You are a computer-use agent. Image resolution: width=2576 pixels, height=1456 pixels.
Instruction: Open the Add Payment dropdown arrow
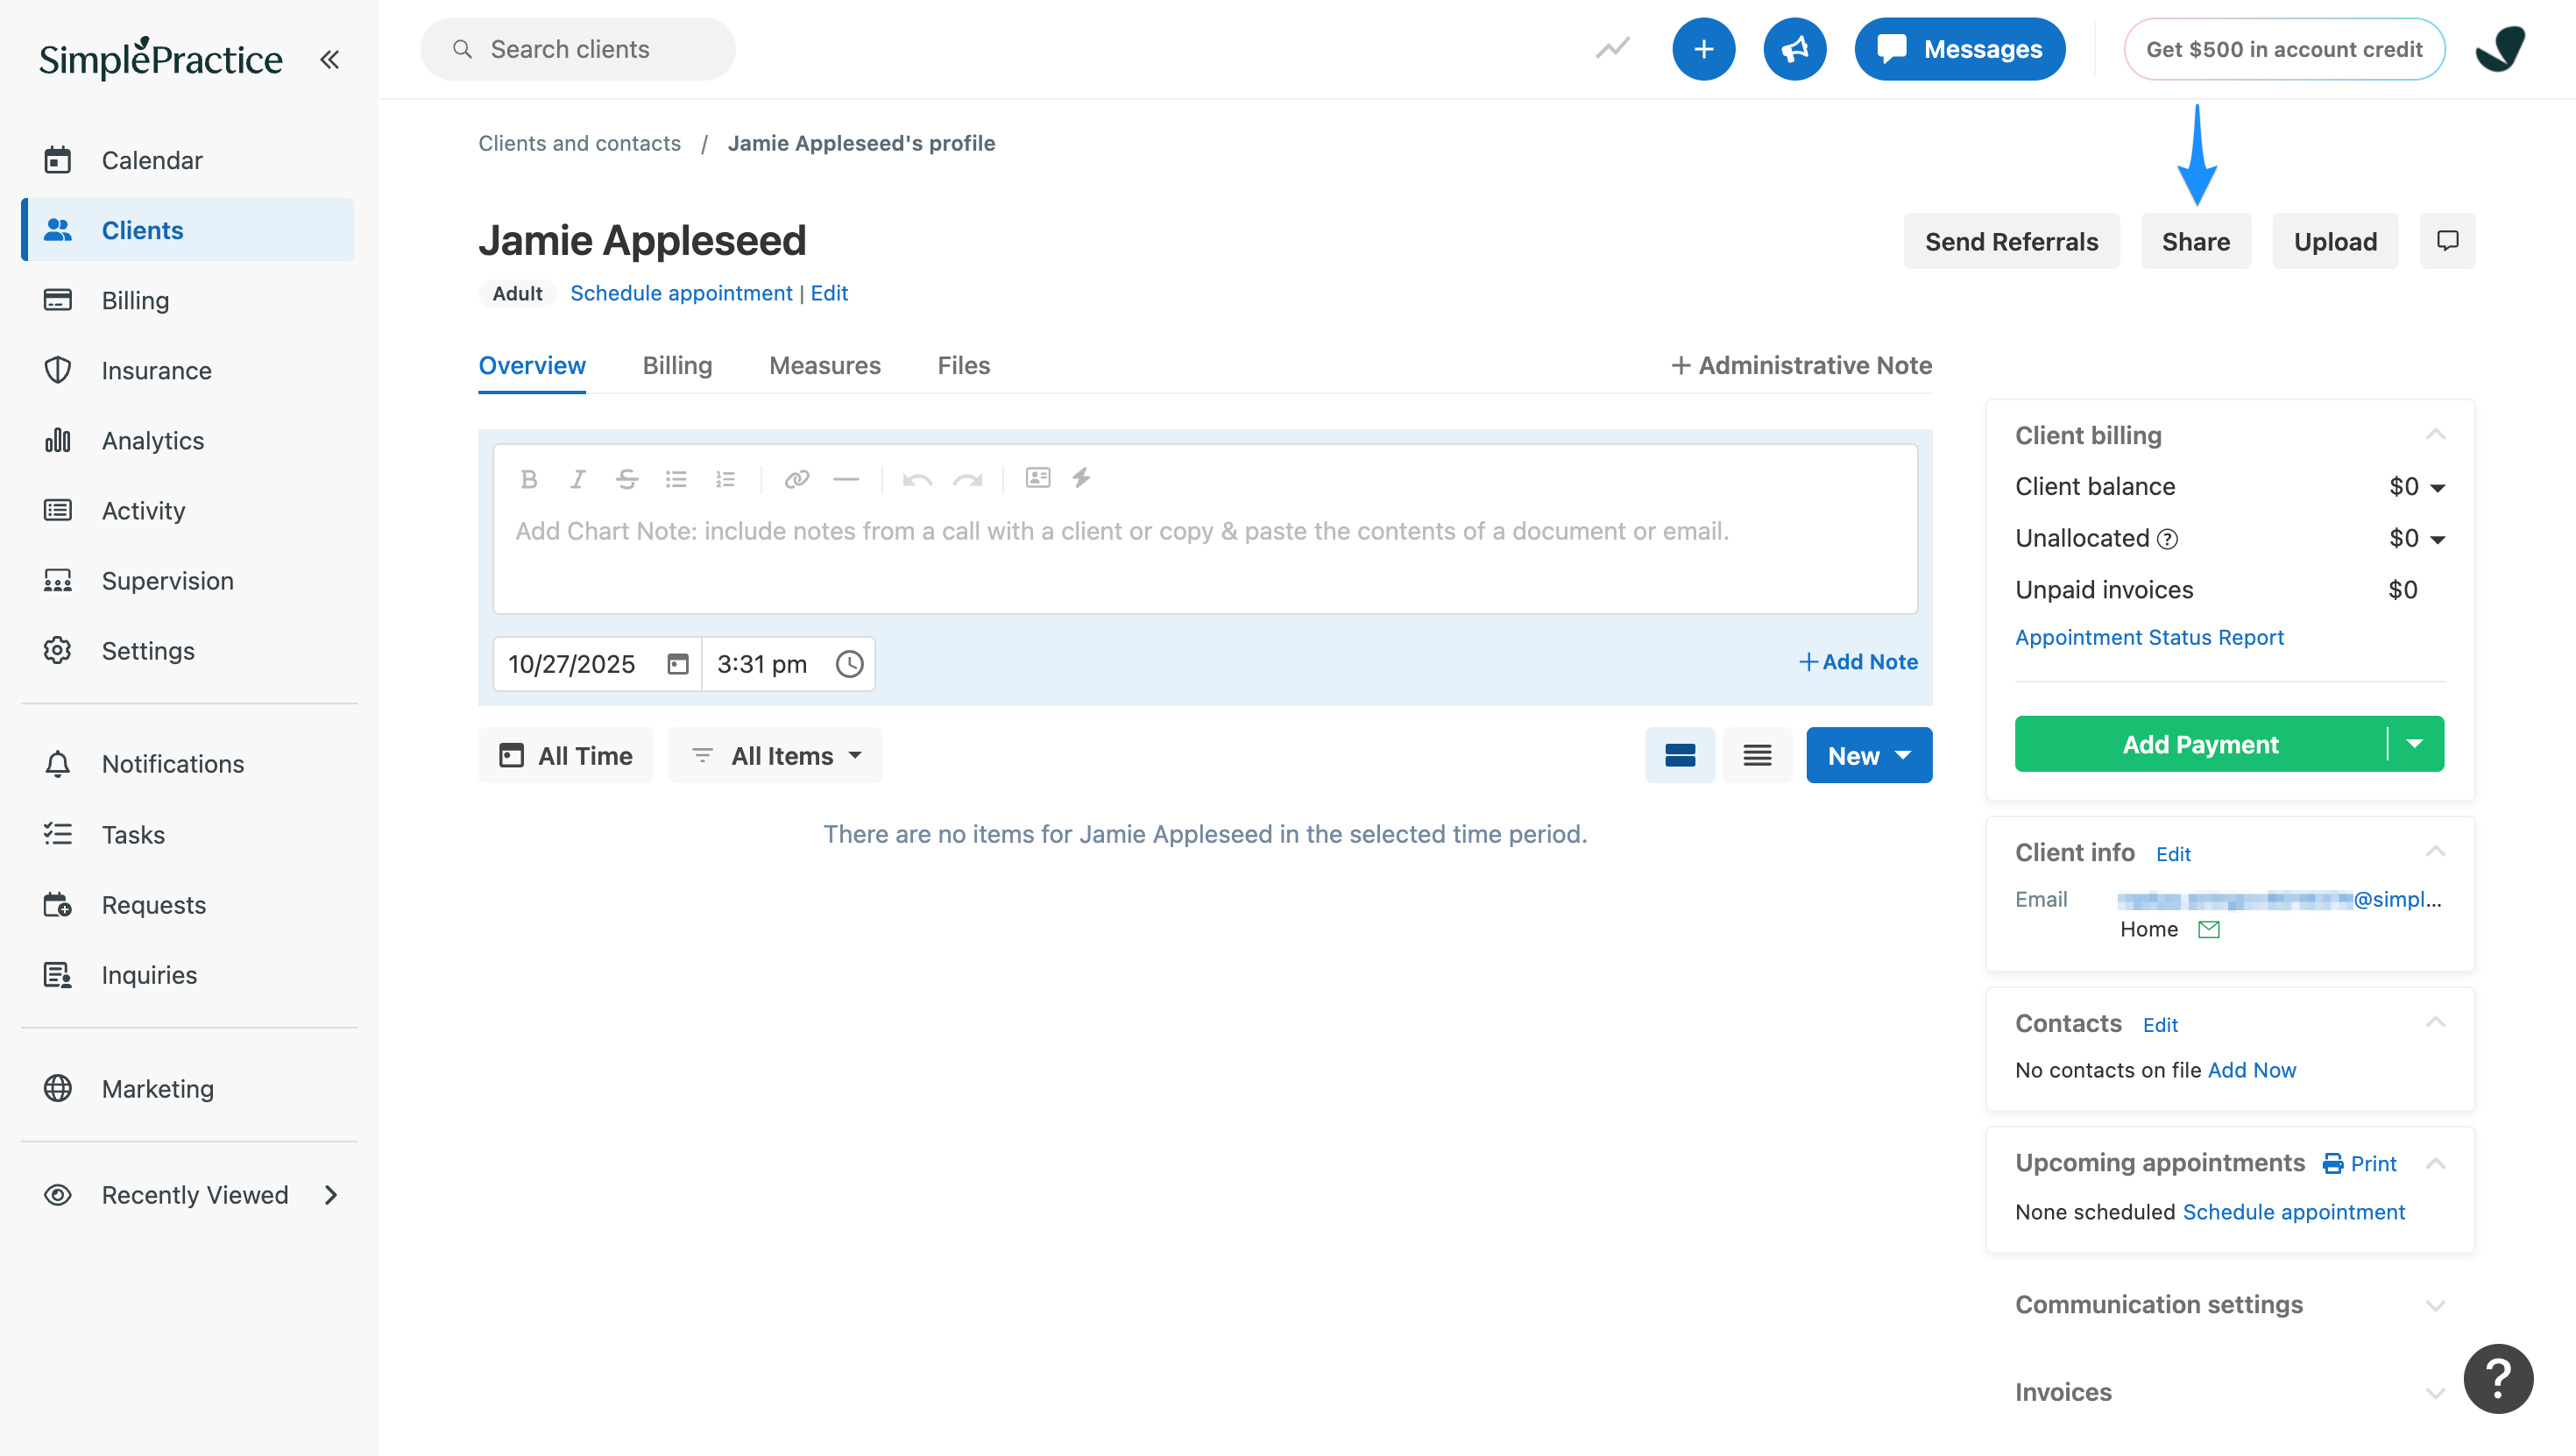click(x=2414, y=744)
